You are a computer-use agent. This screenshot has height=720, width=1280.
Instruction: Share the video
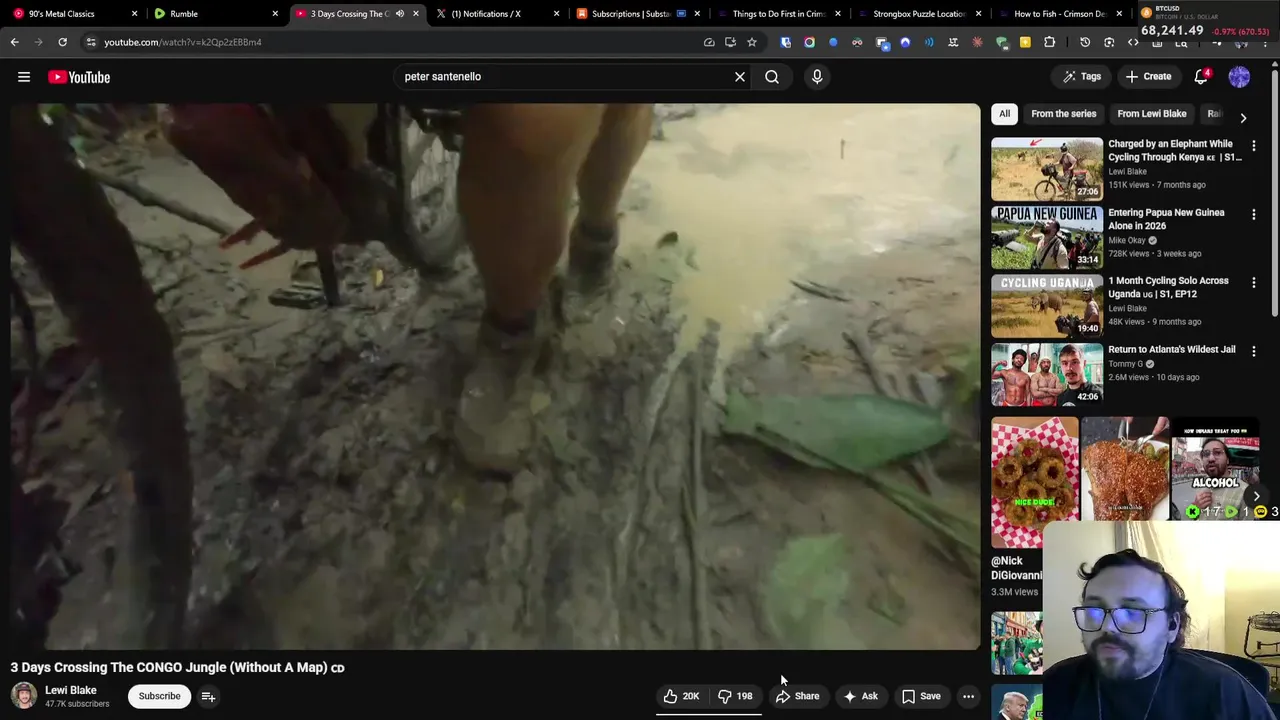(x=797, y=696)
